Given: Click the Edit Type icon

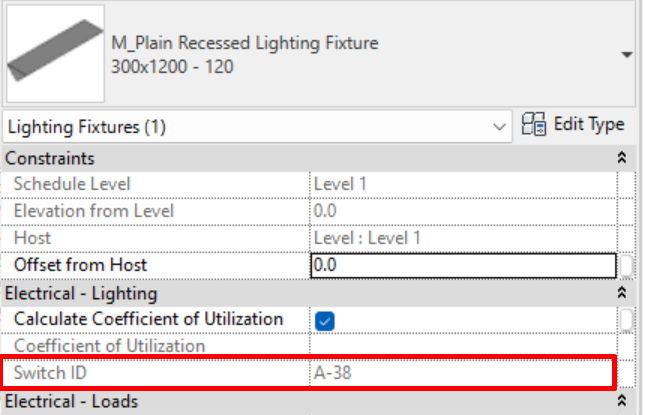Looking at the screenshot, I should [534, 124].
